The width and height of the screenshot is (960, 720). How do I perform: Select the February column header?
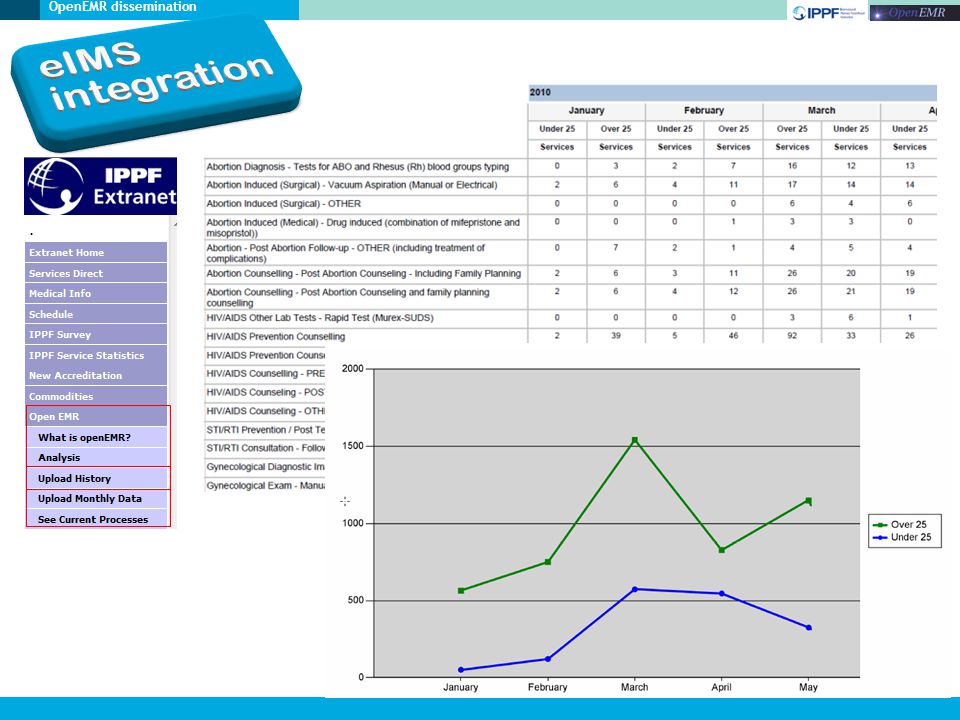(703, 110)
